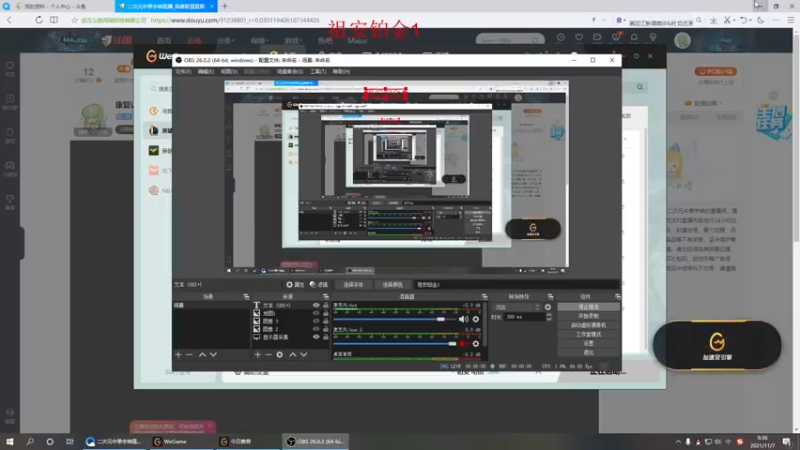This screenshot has width=800, height=450.
Task: Open the 分类 dropdown in Douyu navigation
Action: coord(225,40)
